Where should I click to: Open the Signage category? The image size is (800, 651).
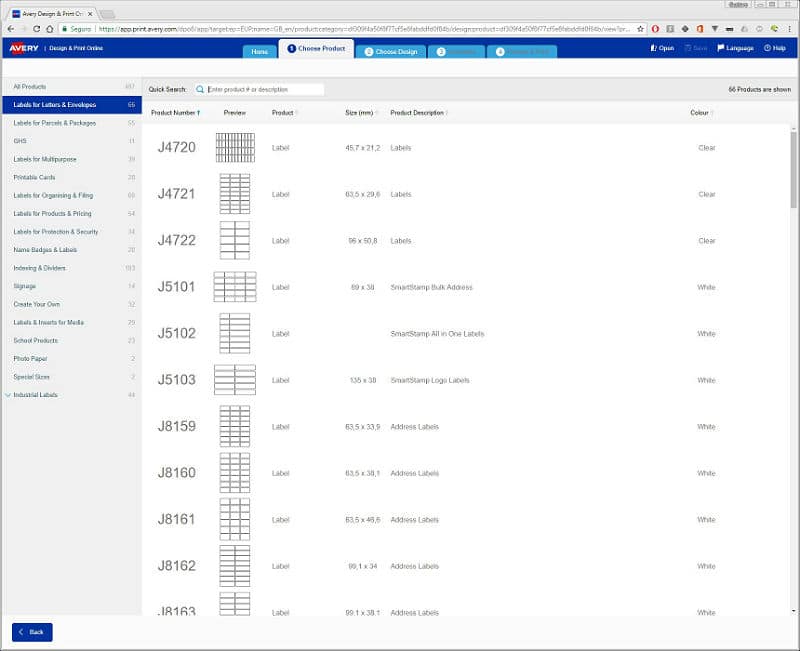coord(71,286)
